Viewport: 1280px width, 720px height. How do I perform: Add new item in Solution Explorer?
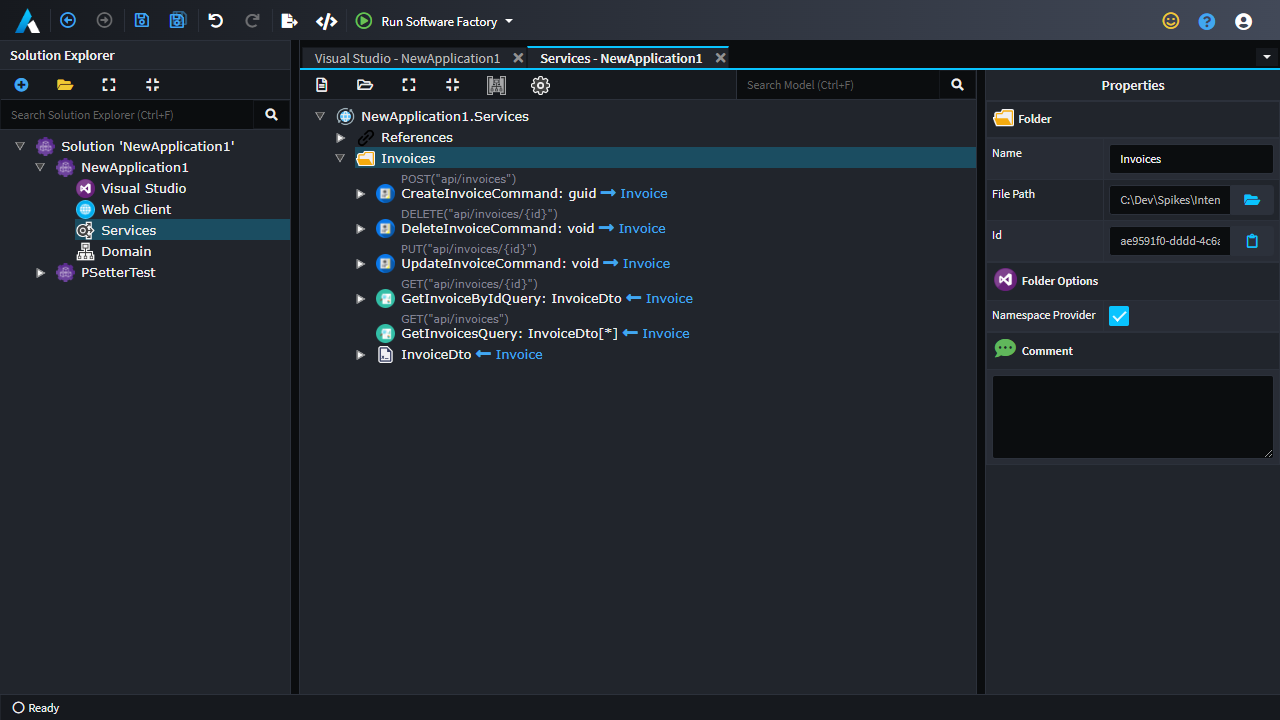(x=21, y=85)
